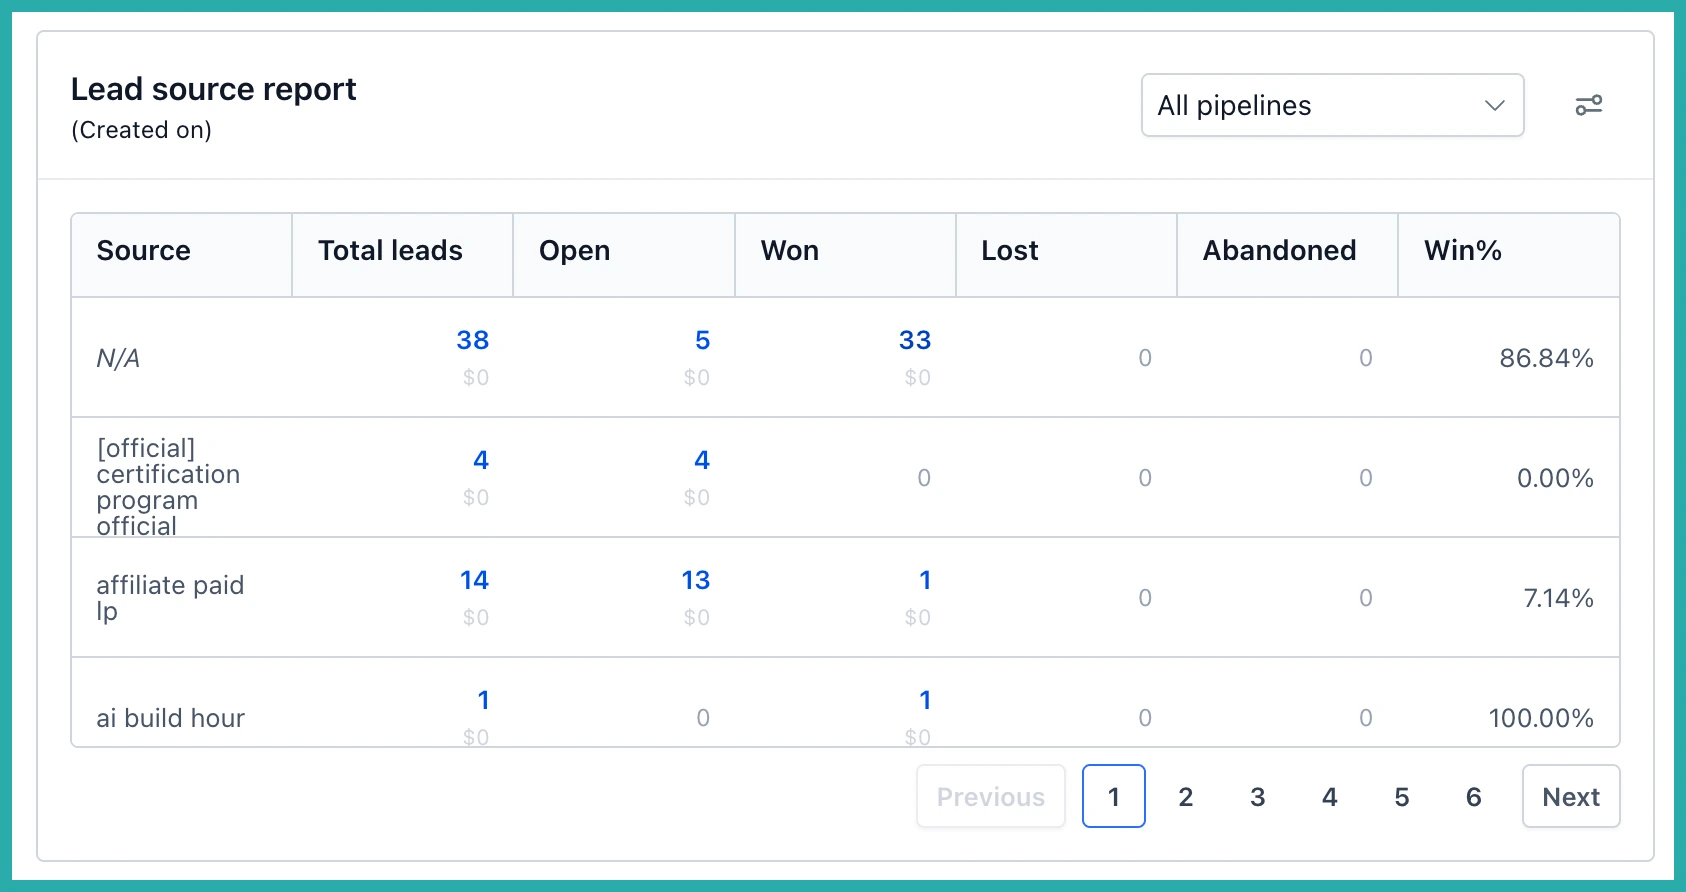Click the Source column header

point(181,255)
